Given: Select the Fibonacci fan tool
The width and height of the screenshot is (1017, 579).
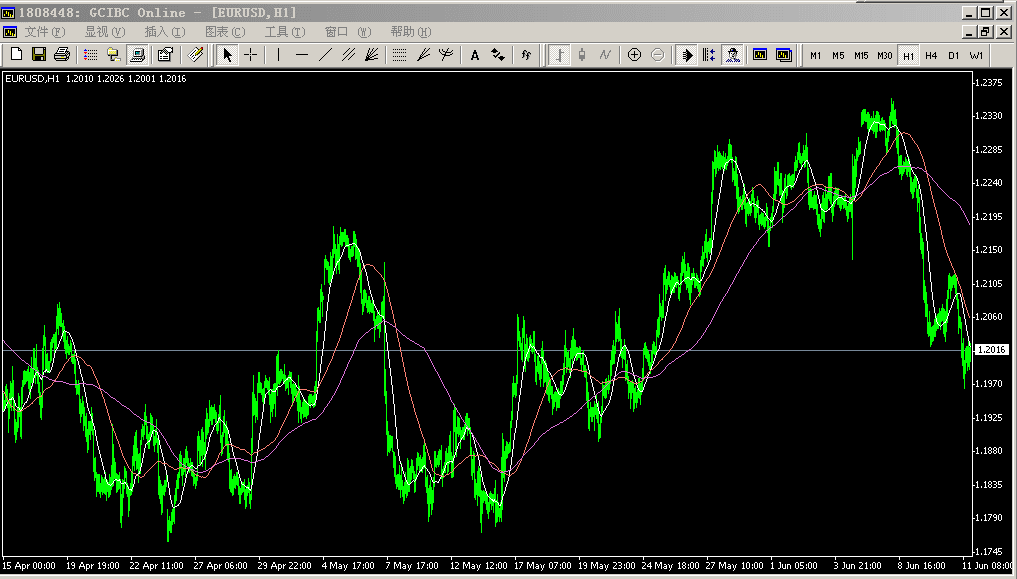Looking at the screenshot, I should [371, 55].
